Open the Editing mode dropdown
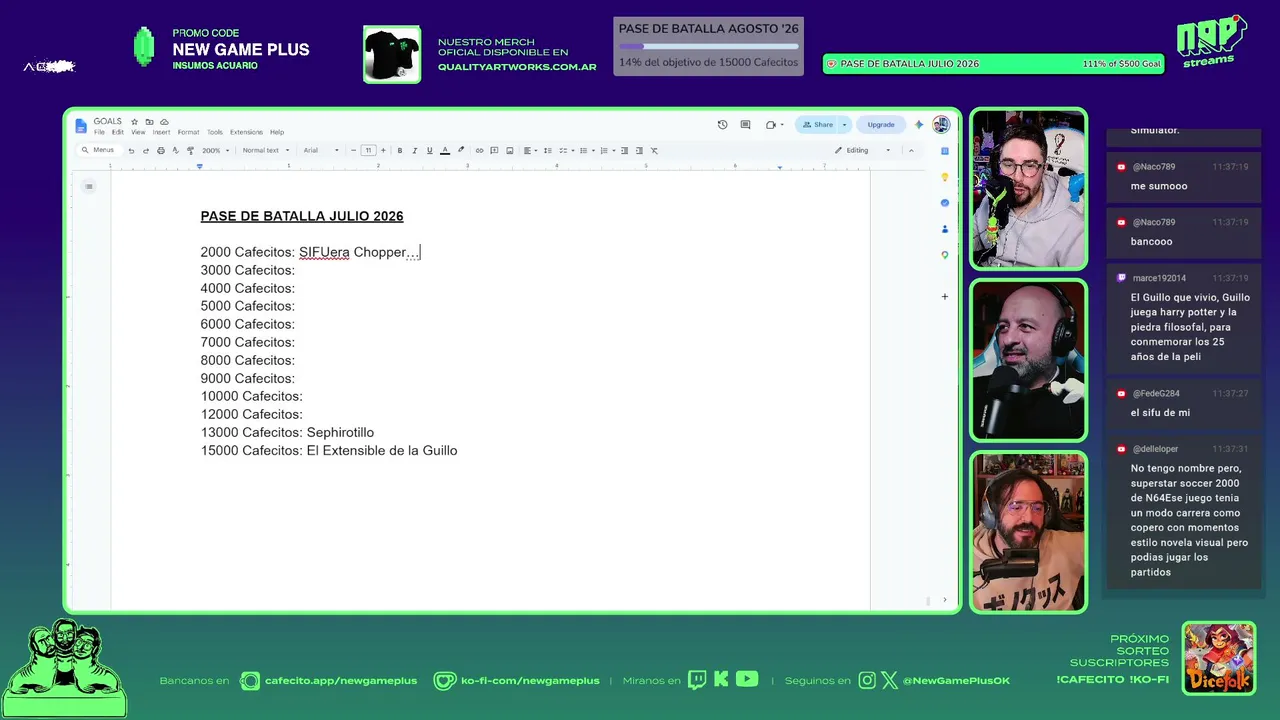 (x=862, y=151)
